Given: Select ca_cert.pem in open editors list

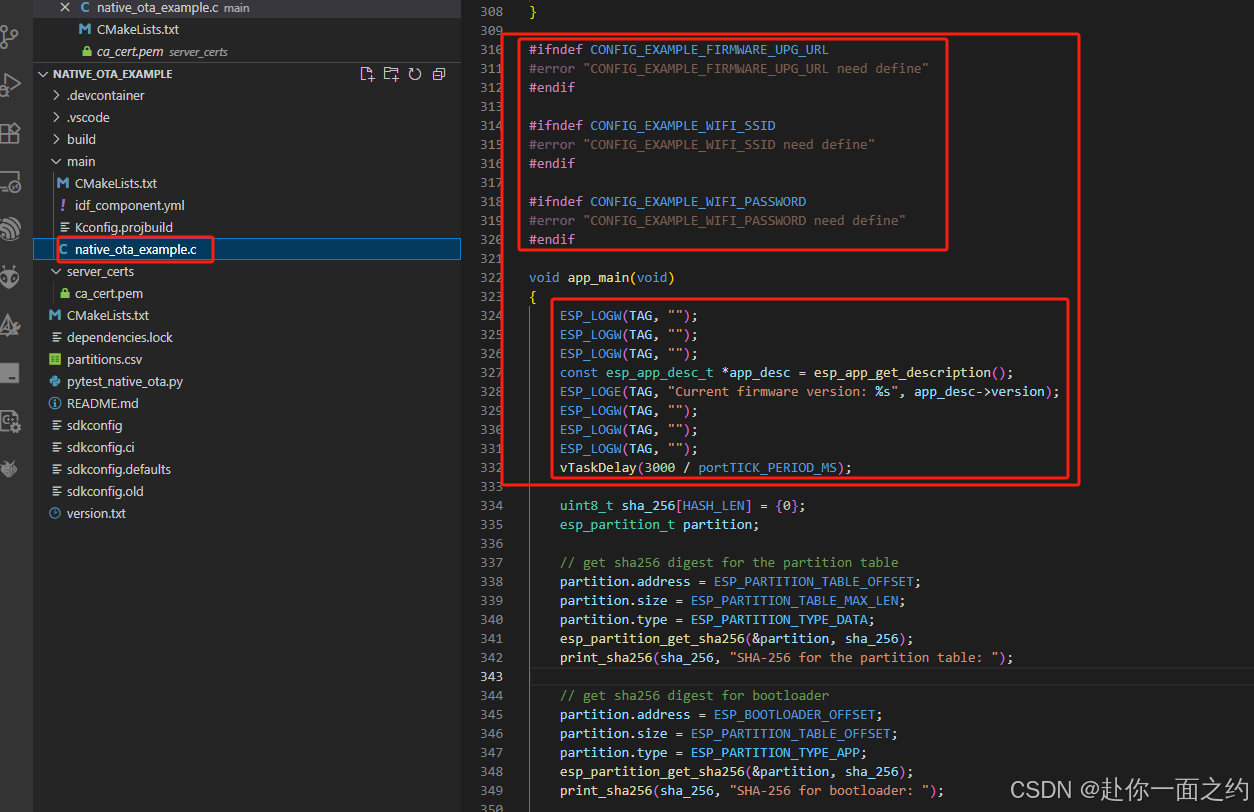Looking at the screenshot, I should [131, 52].
